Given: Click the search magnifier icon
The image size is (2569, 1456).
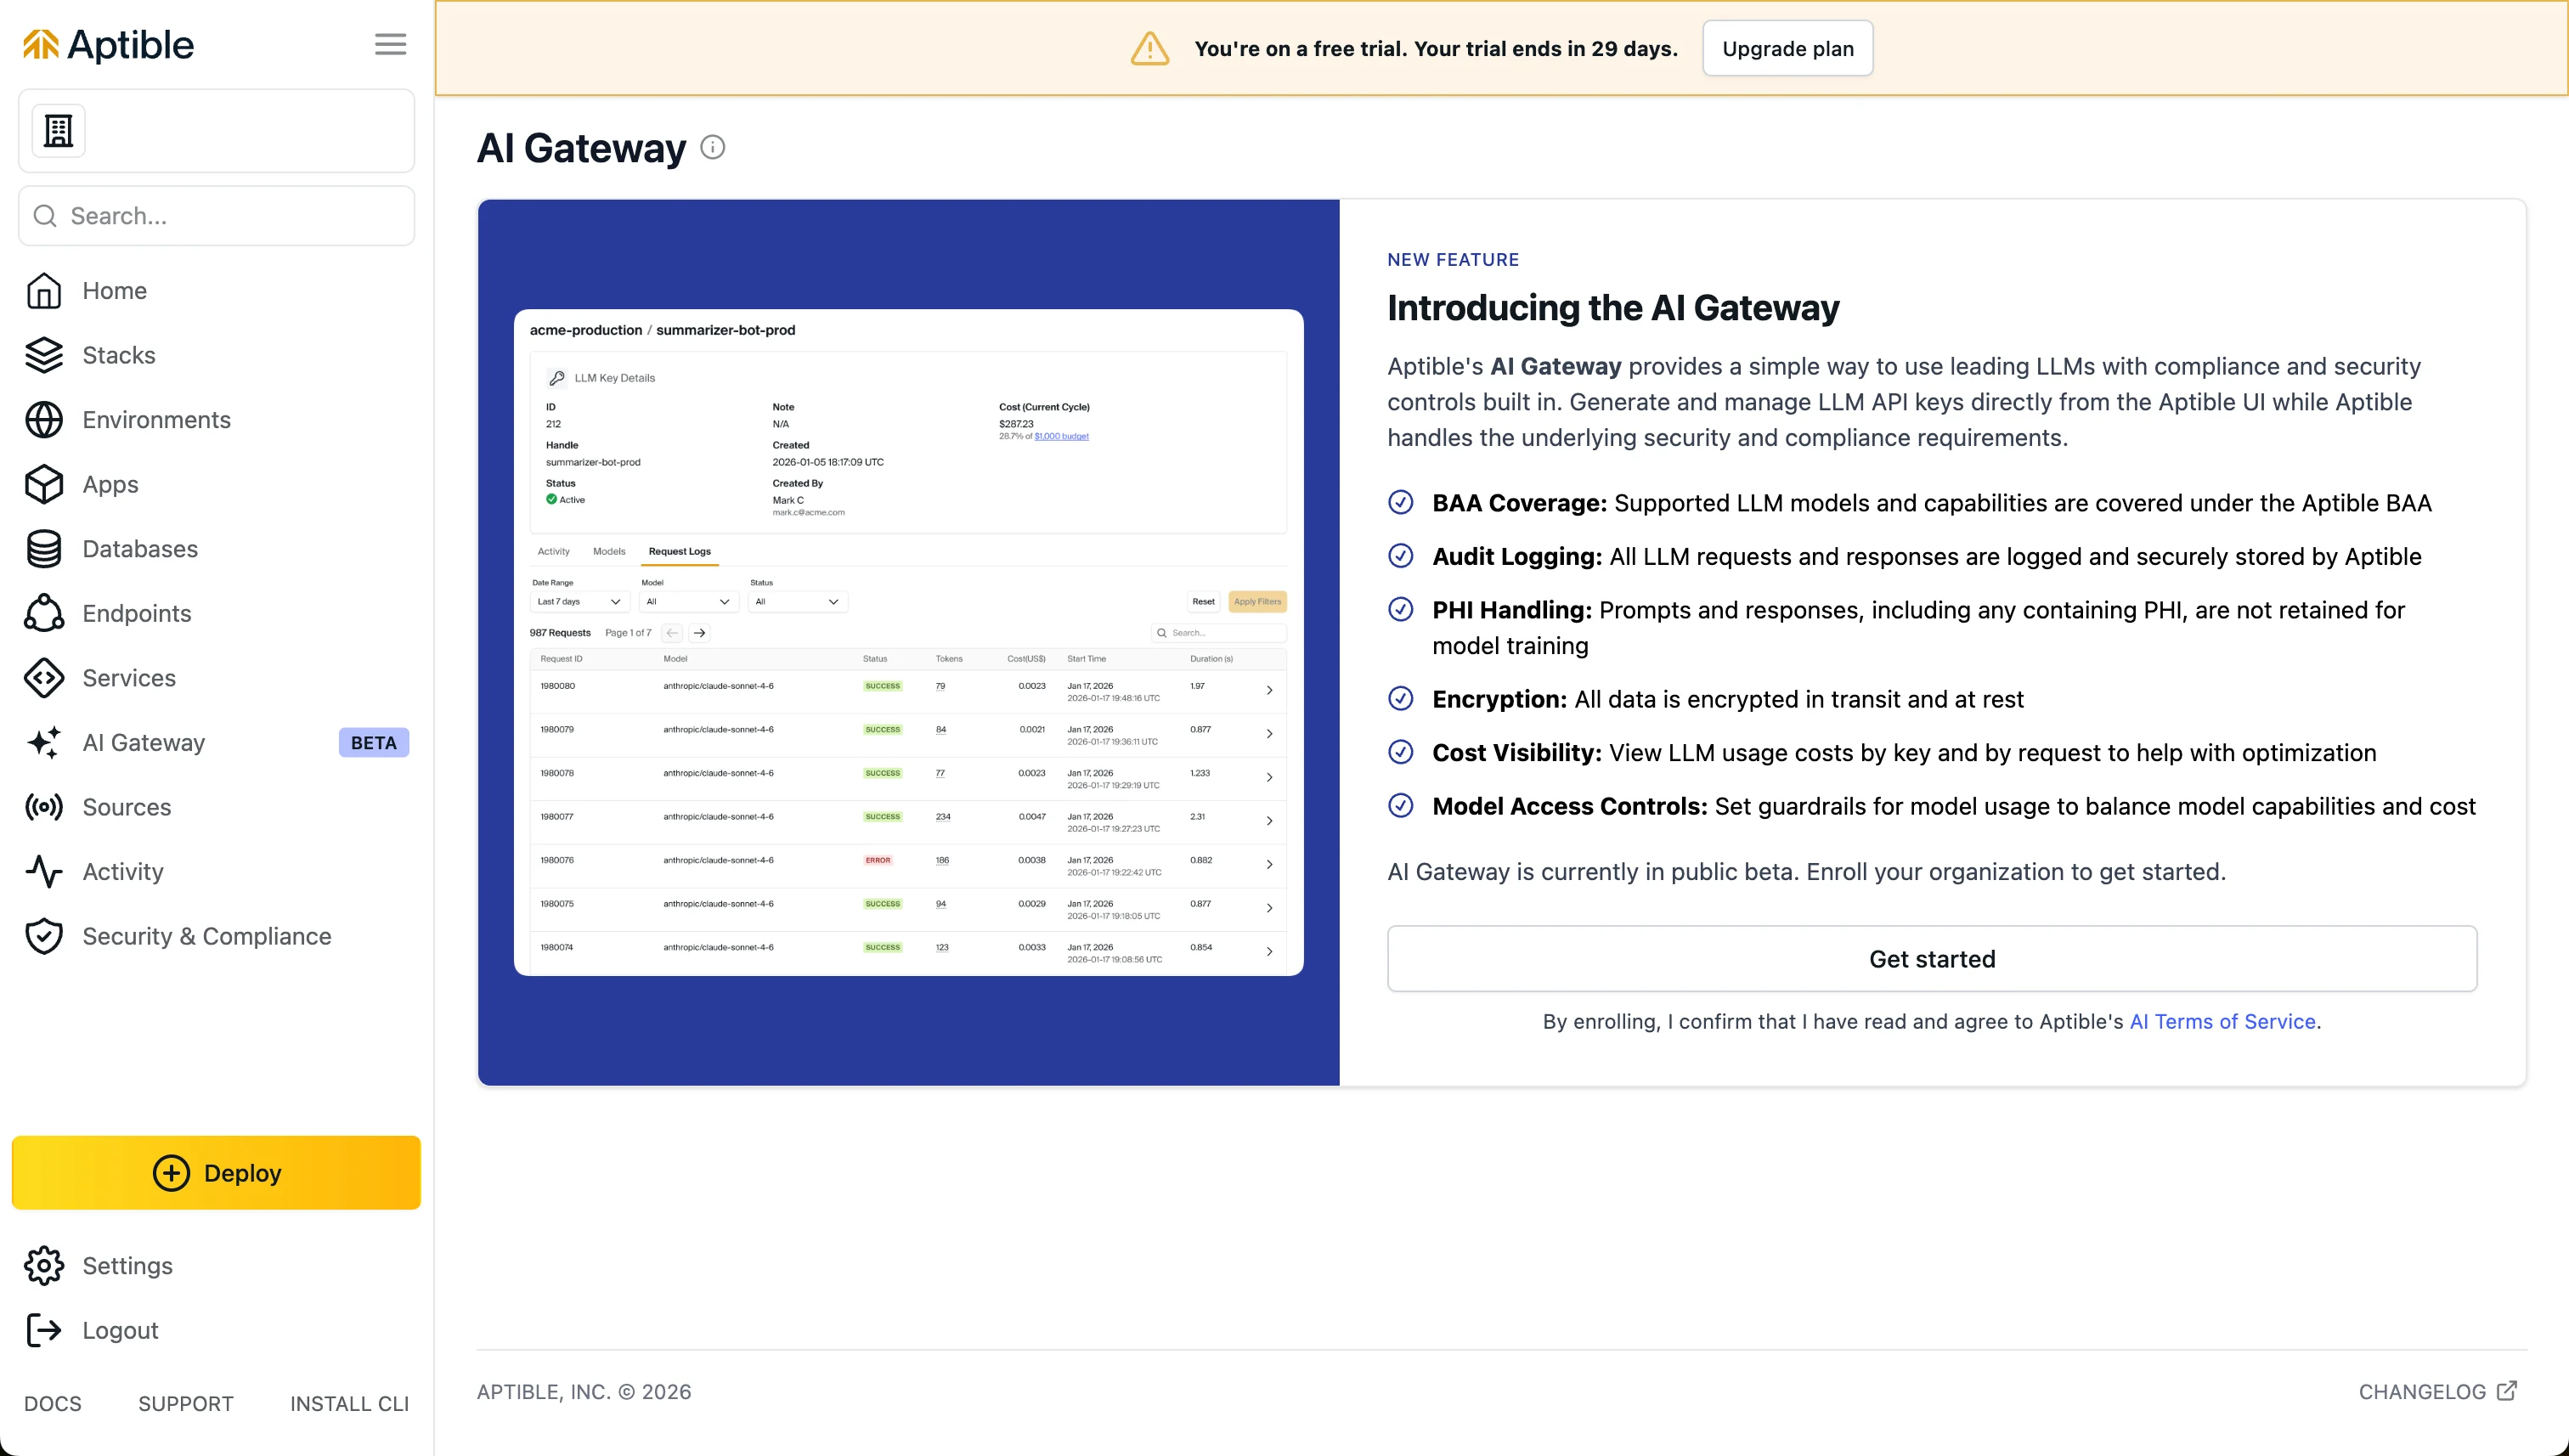Looking at the screenshot, I should (45, 216).
